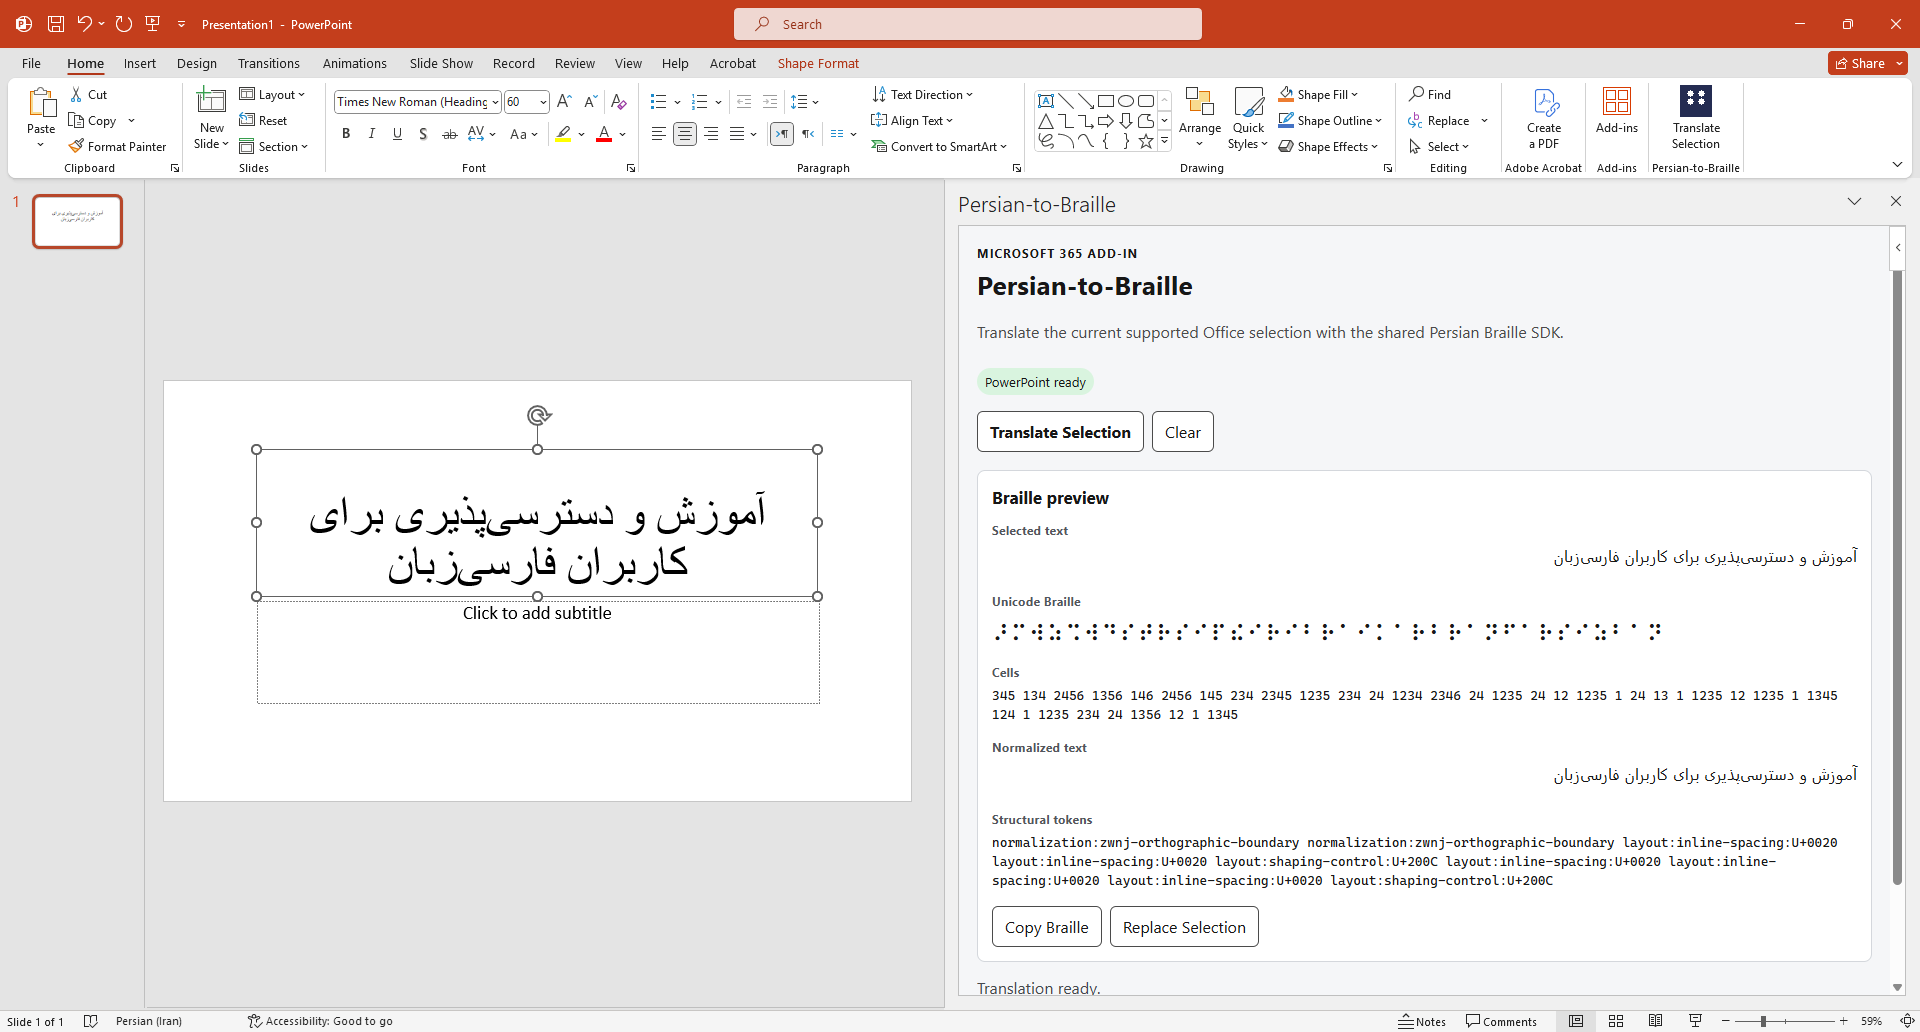The width and height of the screenshot is (1920, 1032).
Task: Open the Shape Format tab
Action: pos(818,63)
